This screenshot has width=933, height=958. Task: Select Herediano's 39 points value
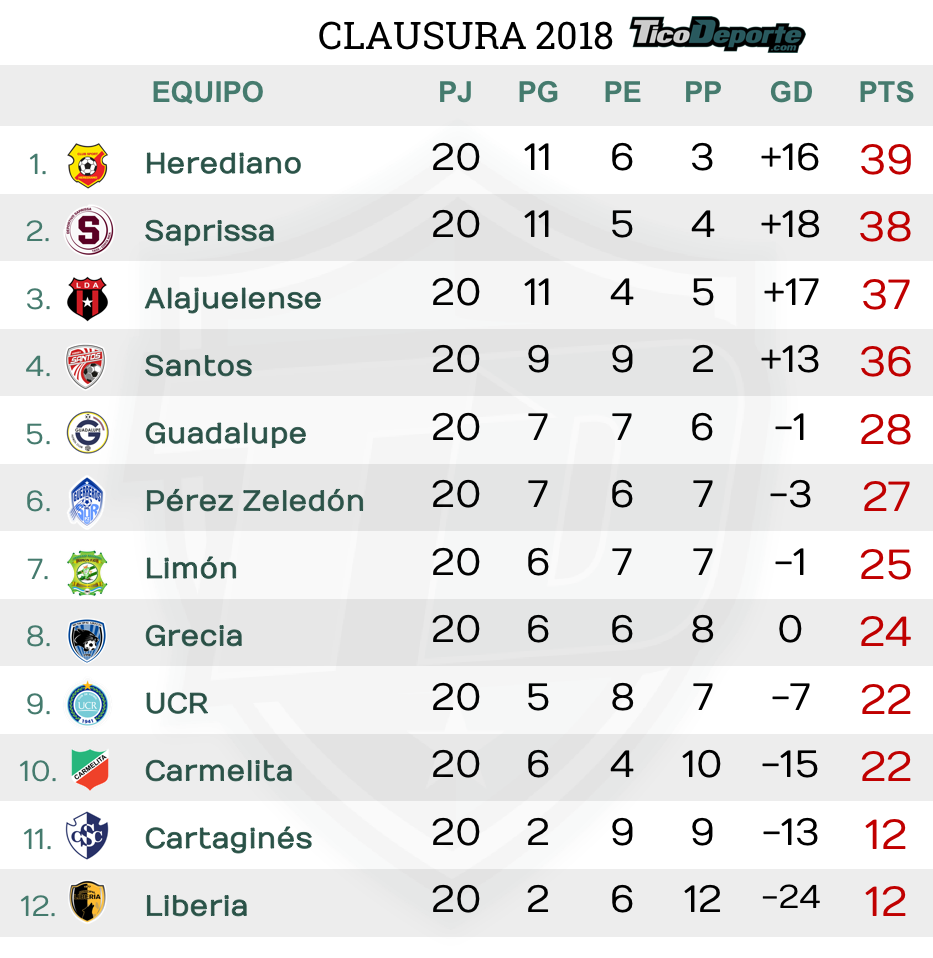coord(886,160)
